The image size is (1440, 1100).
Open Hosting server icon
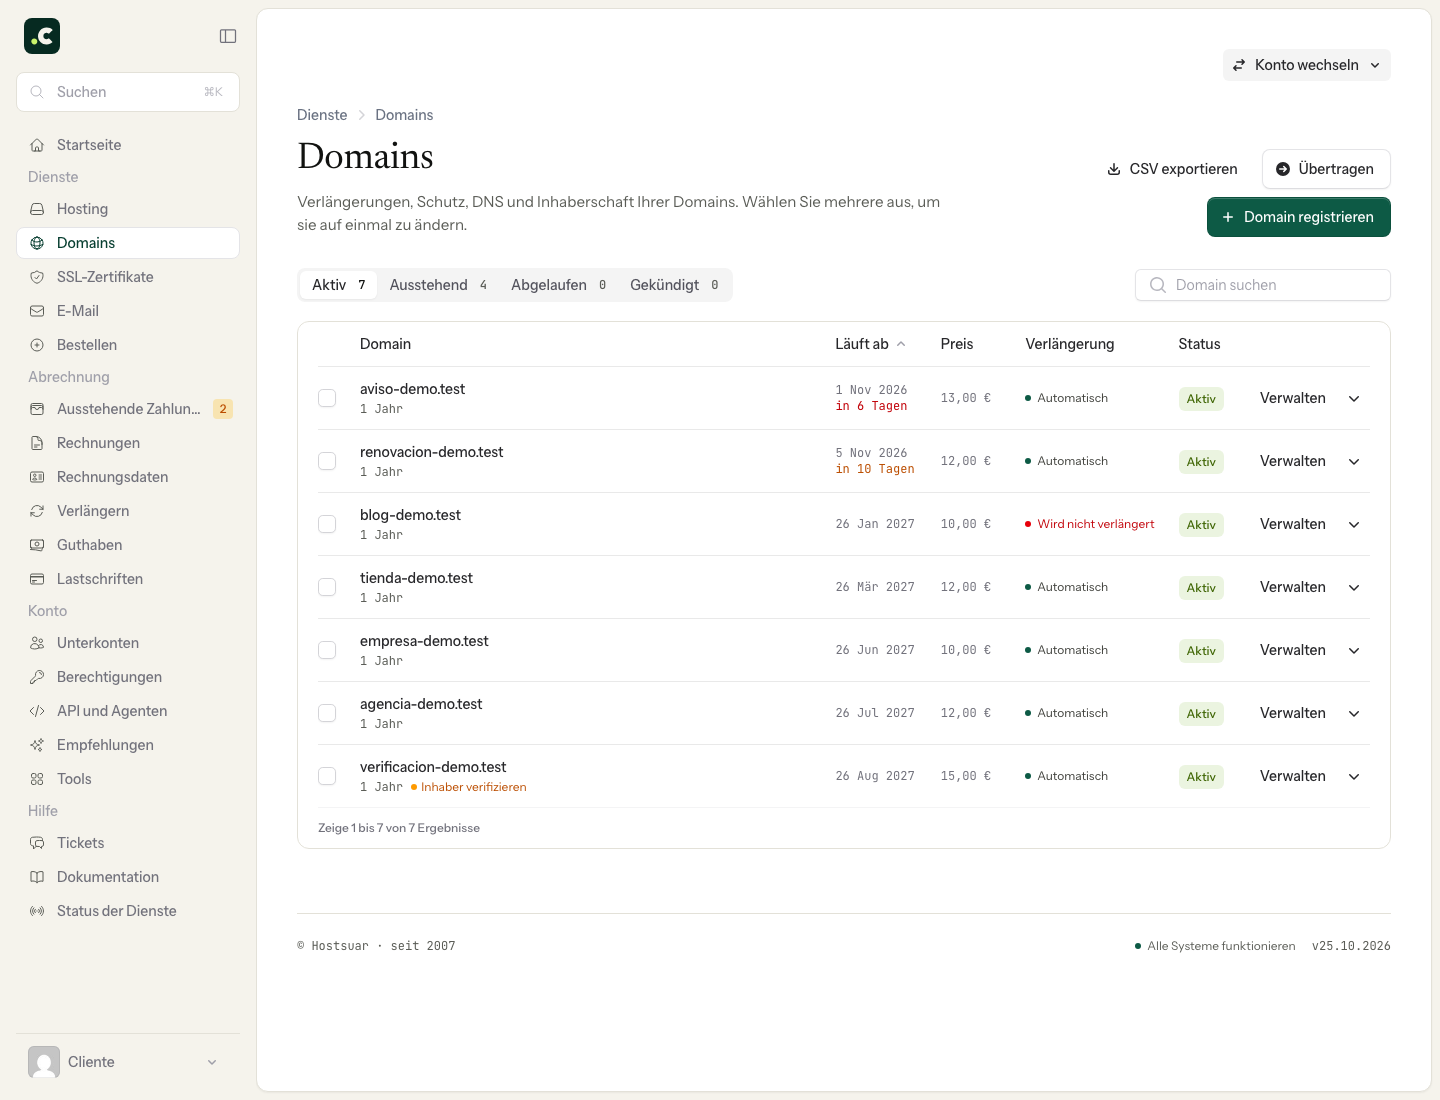click(x=37, y=209)
